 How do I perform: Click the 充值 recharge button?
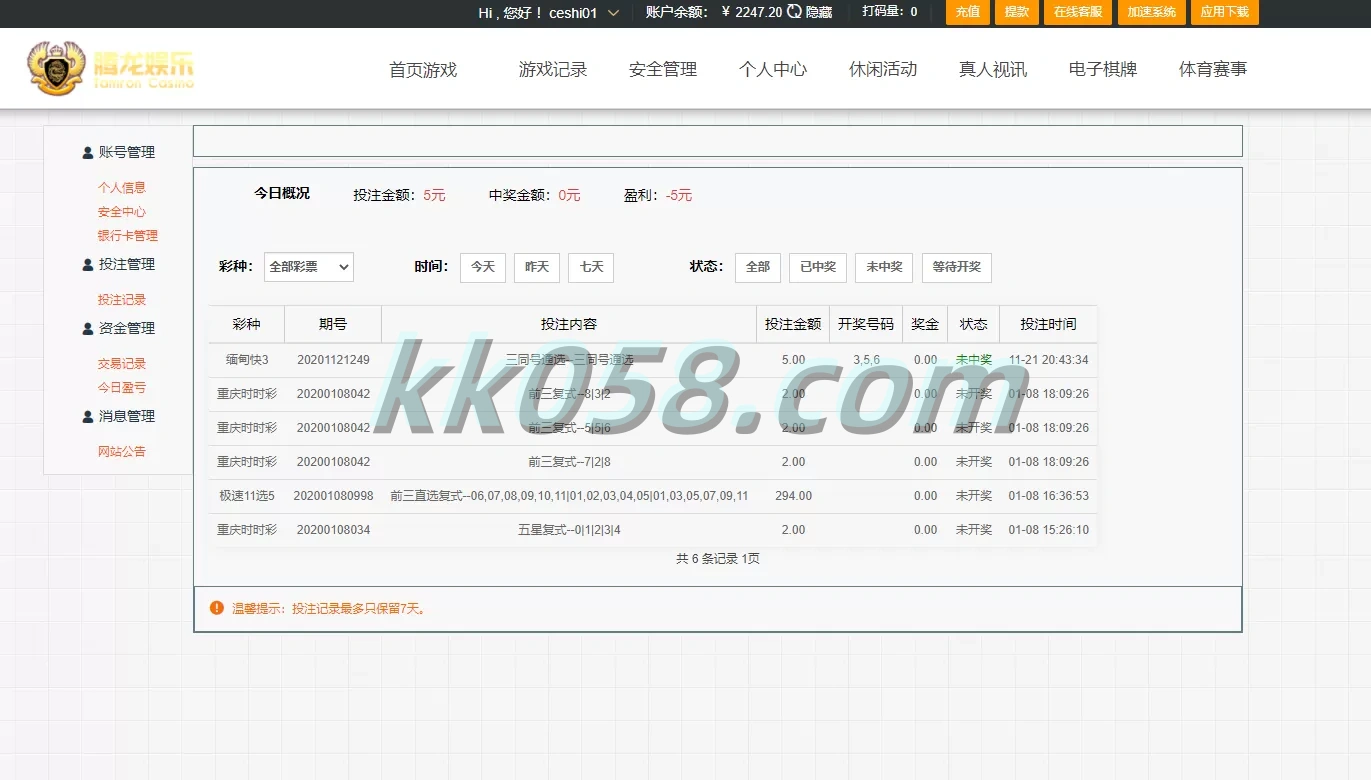(967, 12)
